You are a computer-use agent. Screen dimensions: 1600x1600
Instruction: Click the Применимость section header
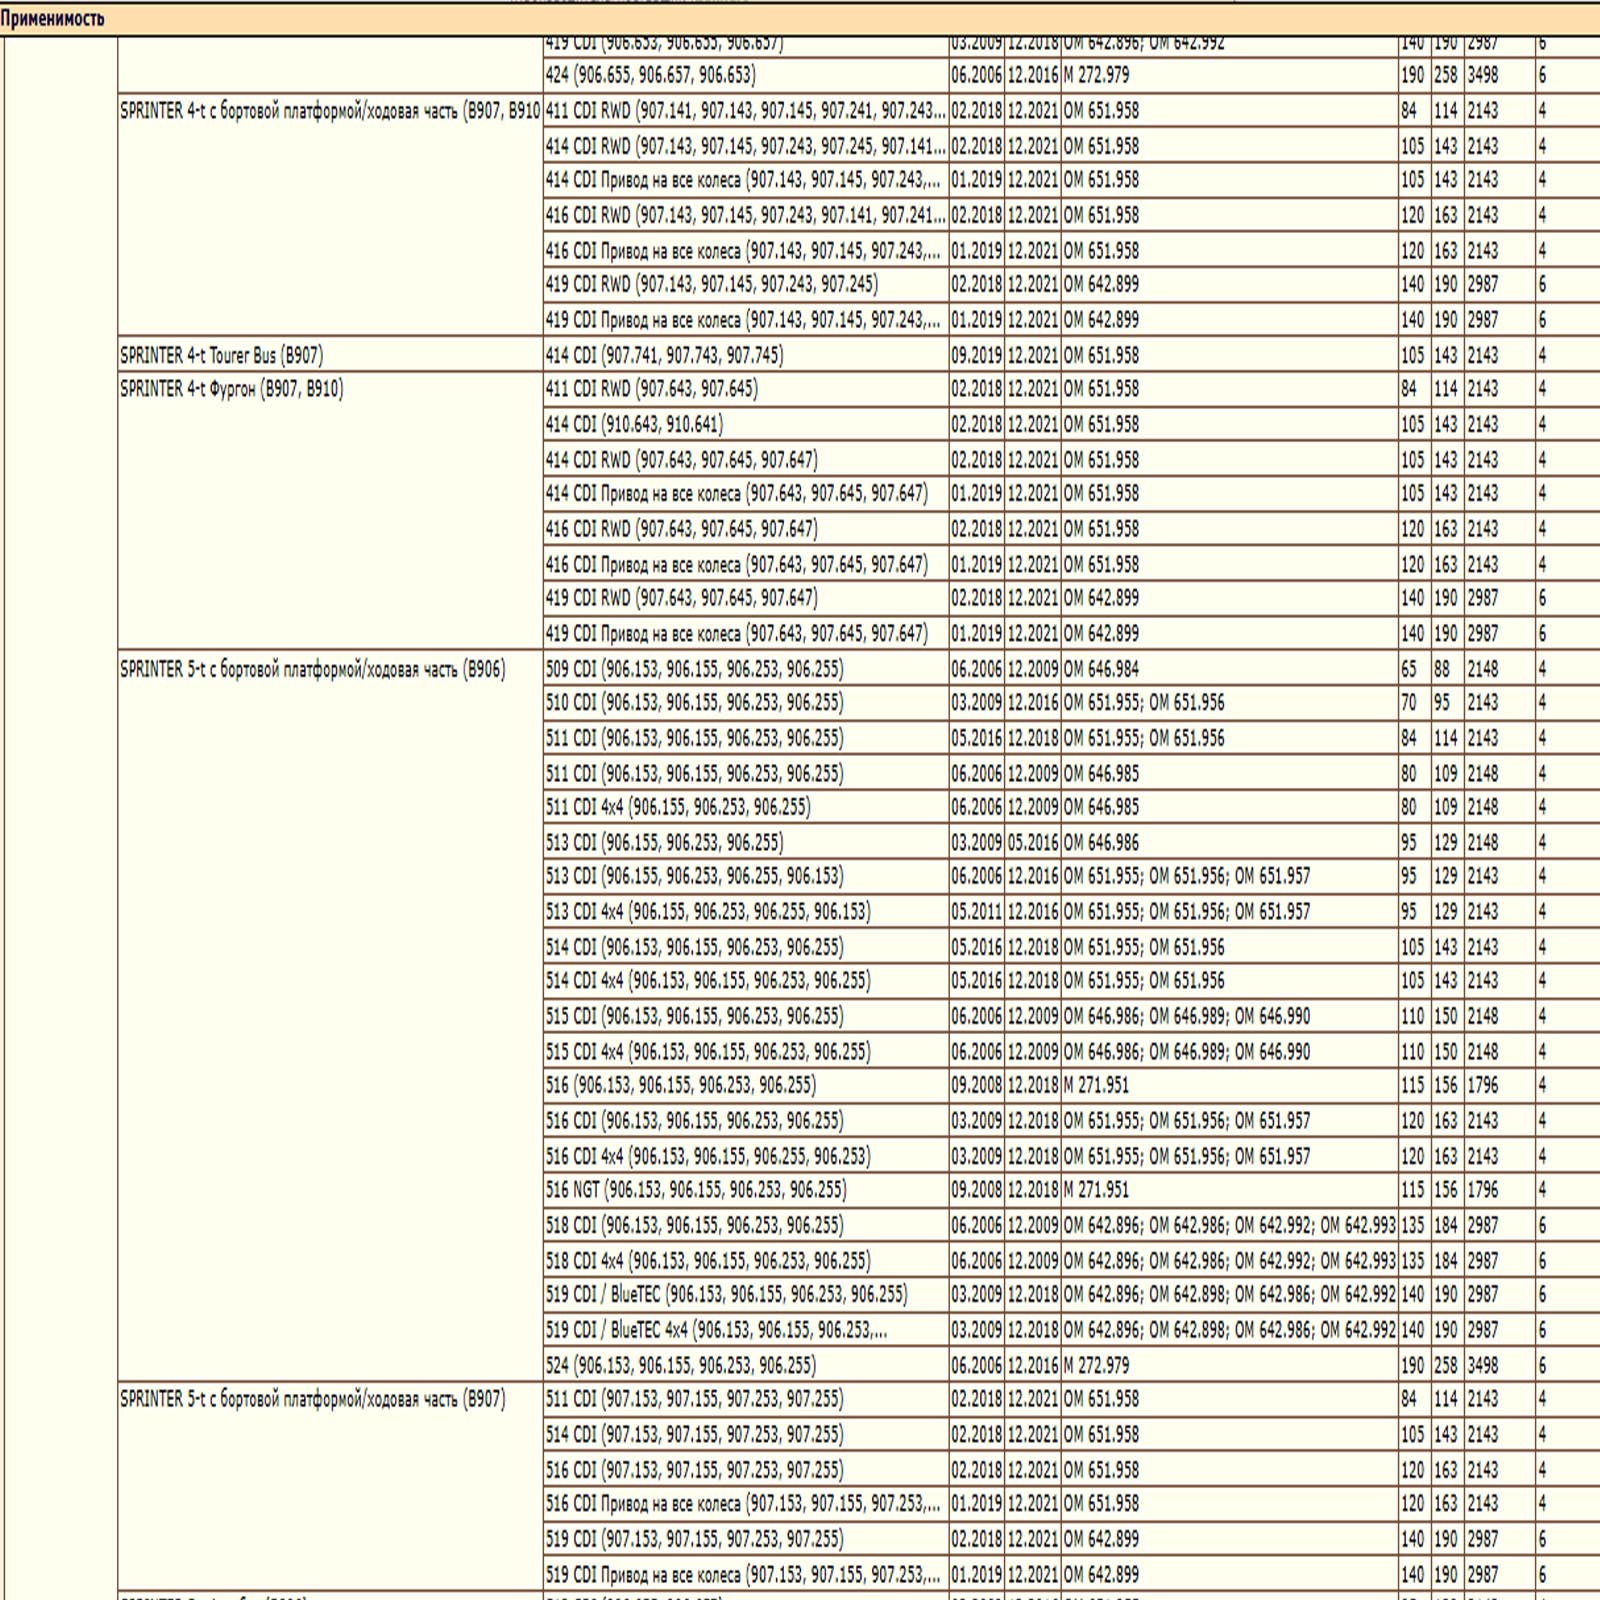[x=52, y=19]
